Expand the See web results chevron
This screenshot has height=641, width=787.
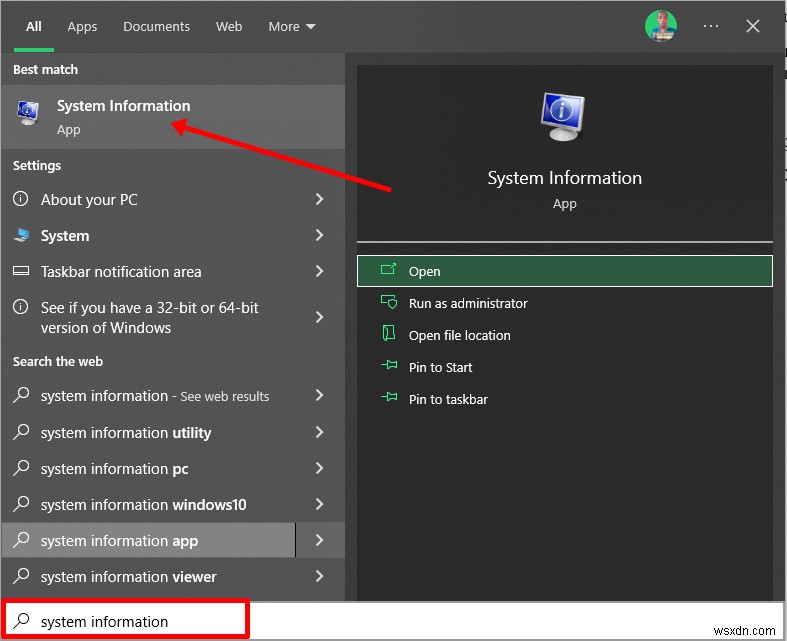(319, 395)
